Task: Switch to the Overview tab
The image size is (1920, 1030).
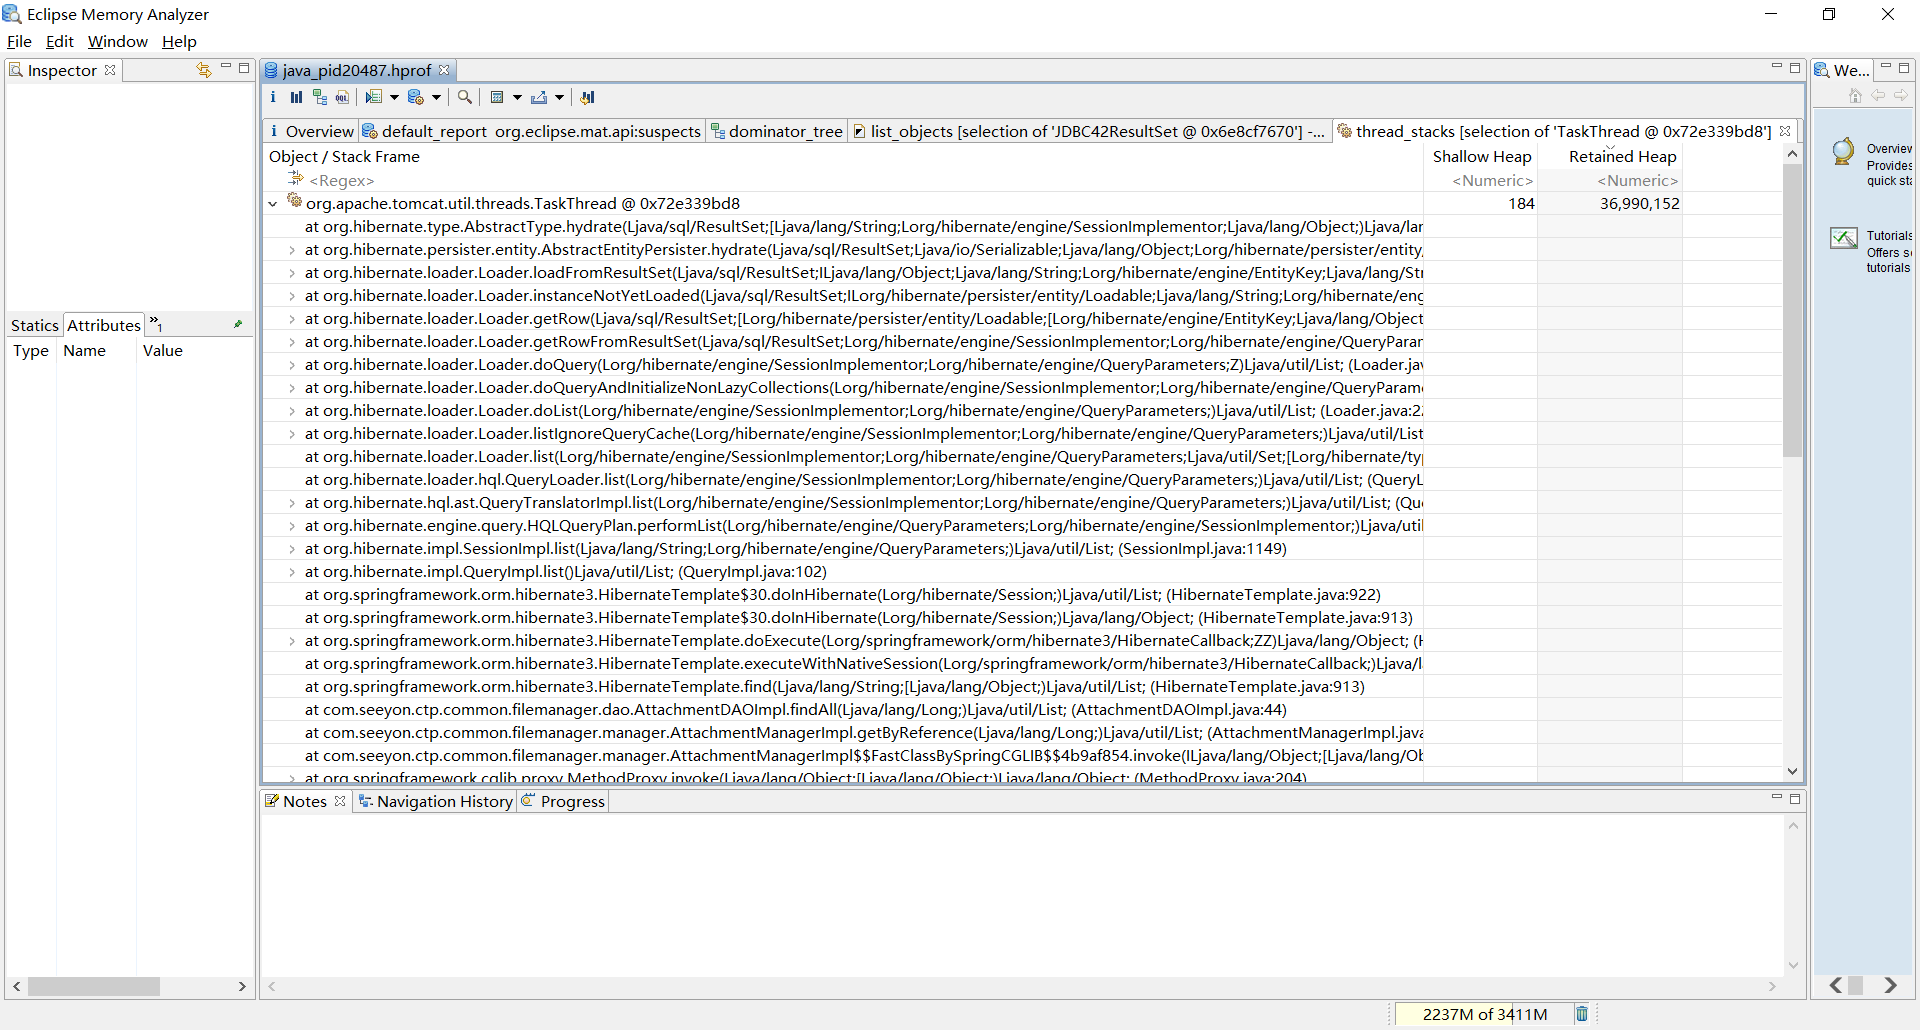Action: point(311,131)
